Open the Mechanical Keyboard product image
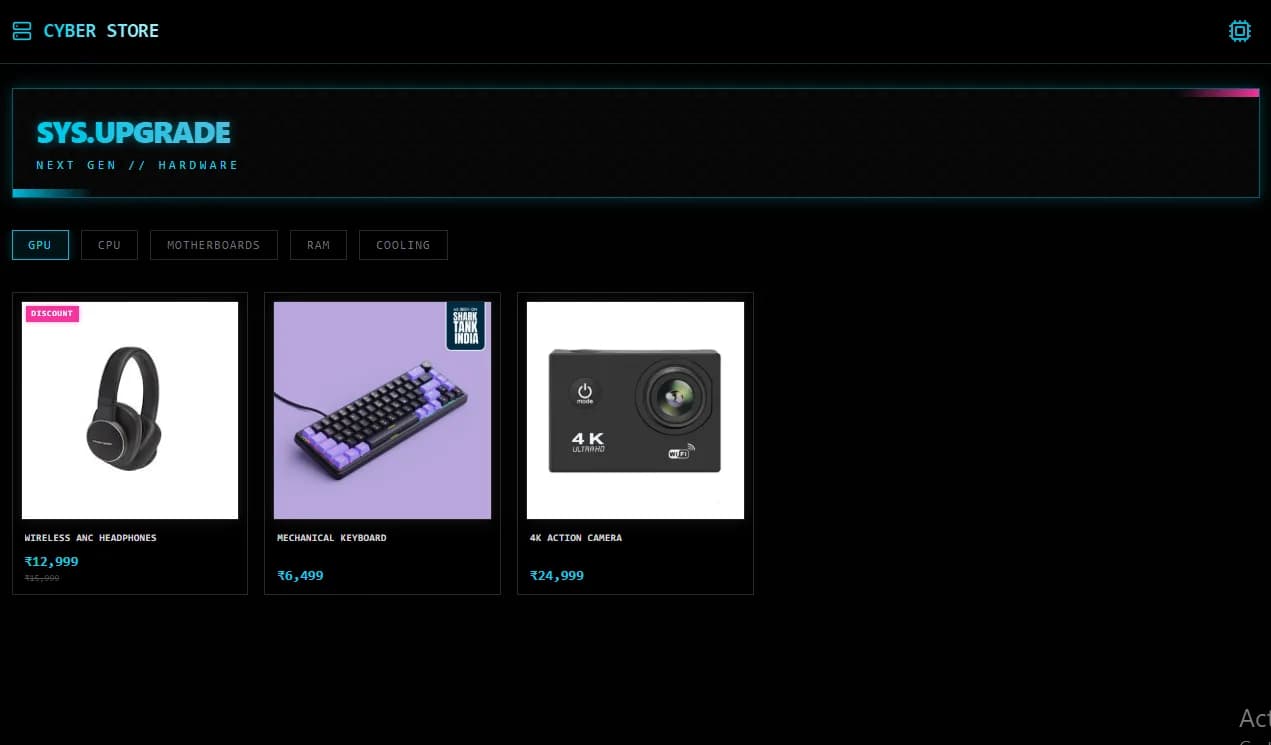 coord(382,410)
